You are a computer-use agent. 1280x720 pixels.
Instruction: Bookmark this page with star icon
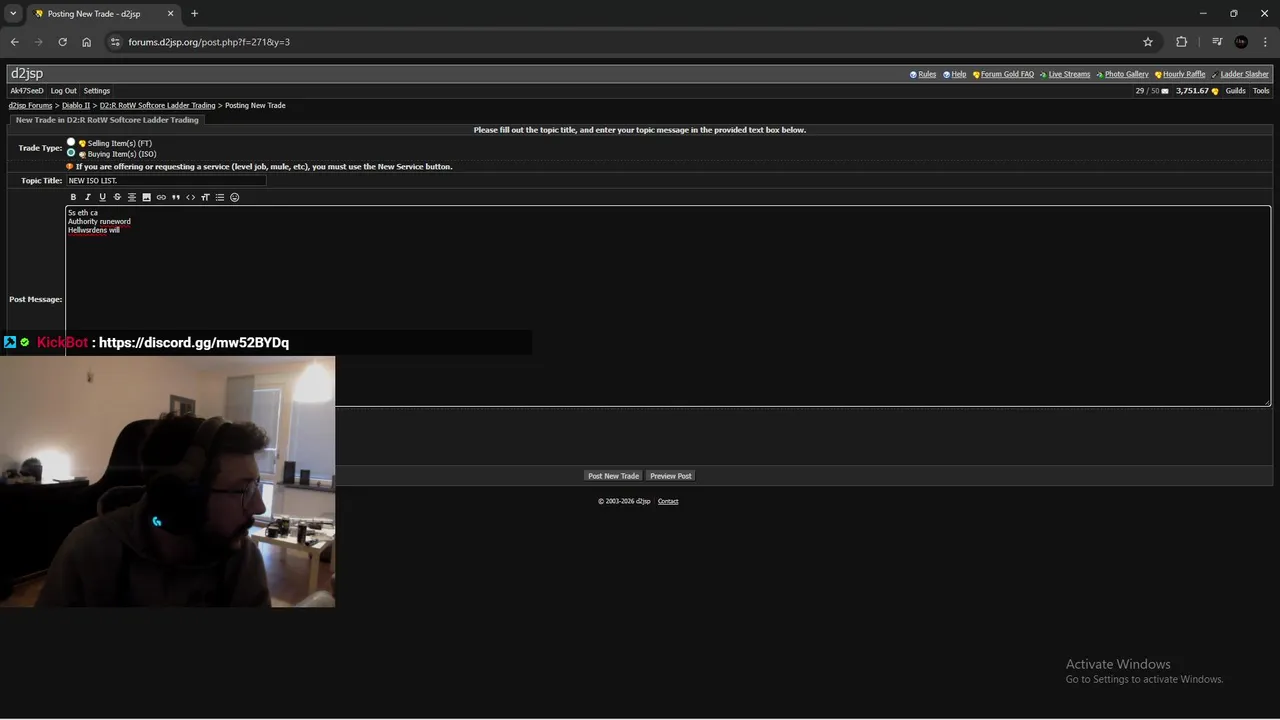pyautogui.click(x=1148, y=42)
